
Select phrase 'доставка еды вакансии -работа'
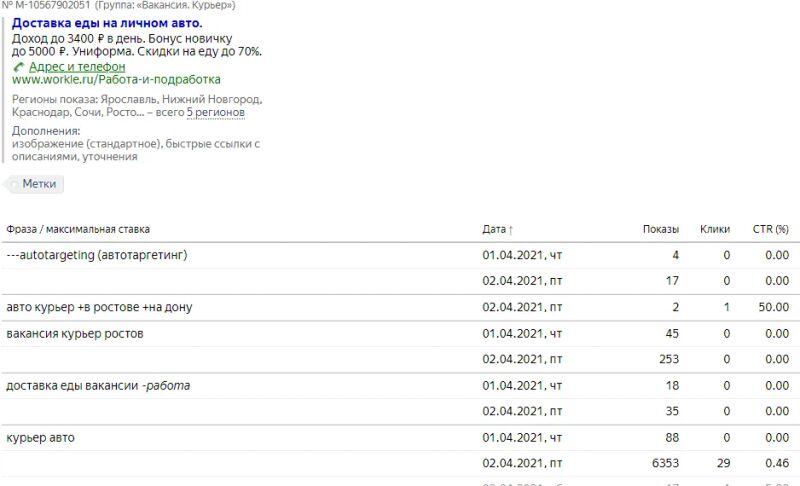tap(98, 385)
